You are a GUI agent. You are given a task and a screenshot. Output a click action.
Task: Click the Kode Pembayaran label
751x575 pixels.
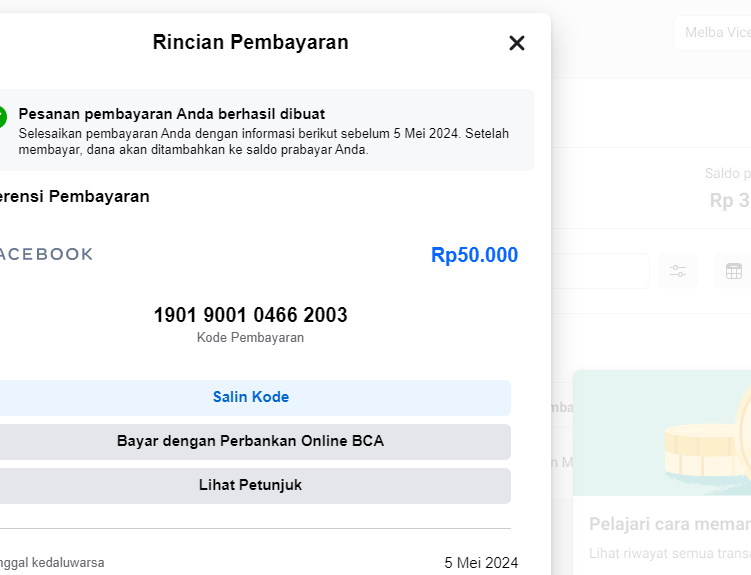[250, 338]
